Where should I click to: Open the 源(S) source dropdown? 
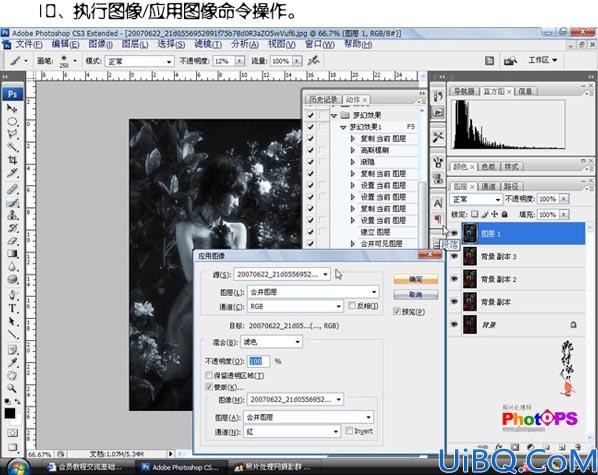click(x=282, y=274)
